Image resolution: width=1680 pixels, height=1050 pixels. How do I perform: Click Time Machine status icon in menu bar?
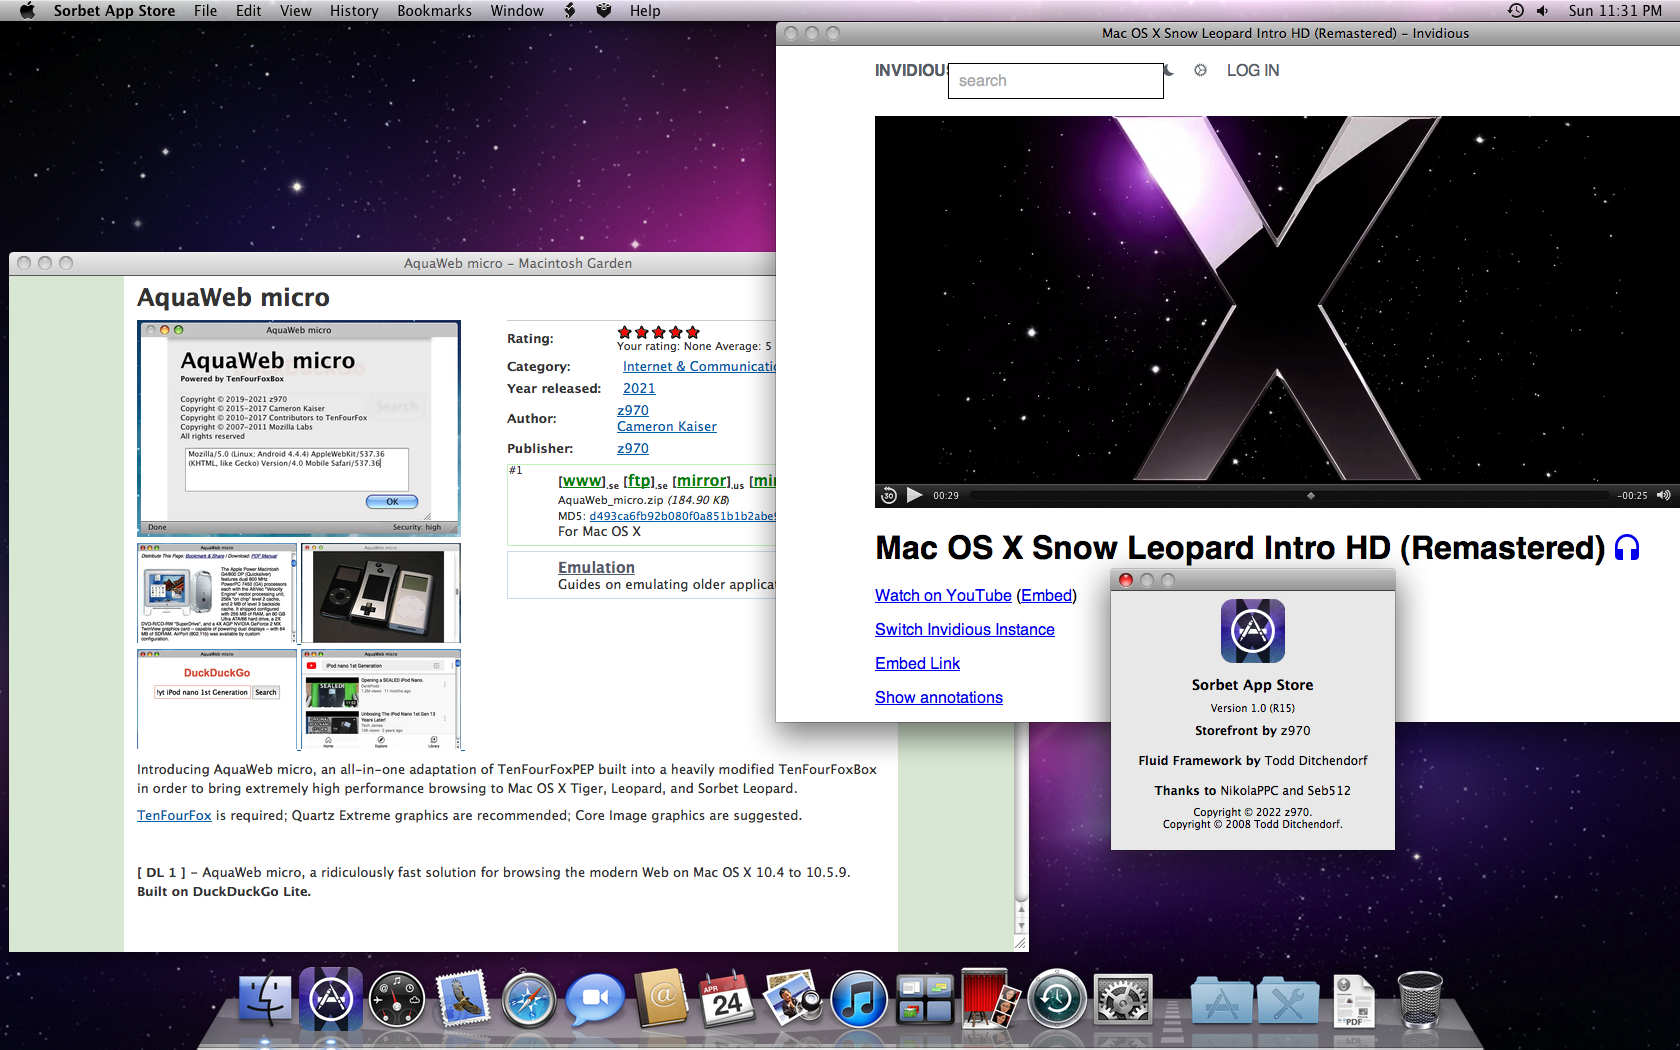(x=1516, y=10)
